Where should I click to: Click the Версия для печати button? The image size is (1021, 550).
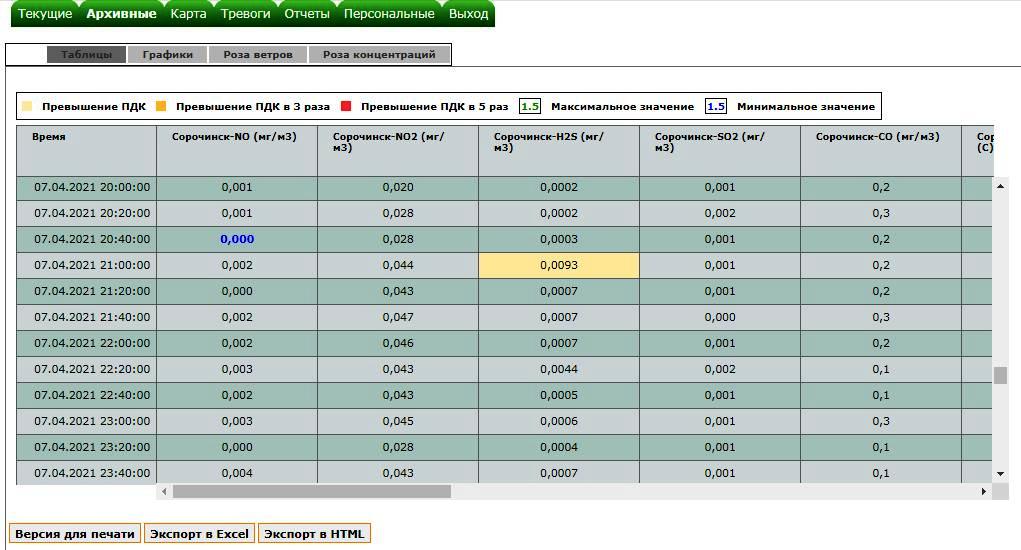[x=75, y=534]
